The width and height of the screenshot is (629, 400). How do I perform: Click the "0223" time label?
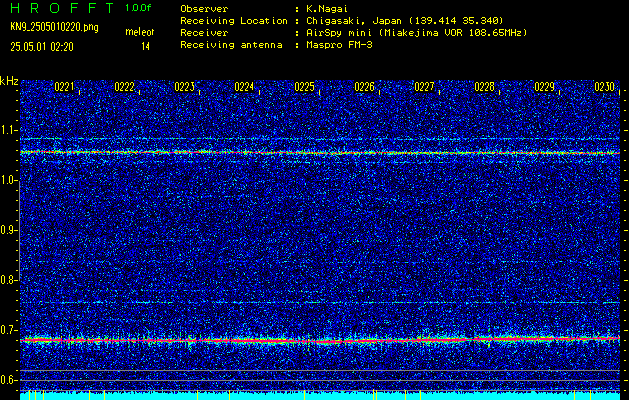coord(185,87)
